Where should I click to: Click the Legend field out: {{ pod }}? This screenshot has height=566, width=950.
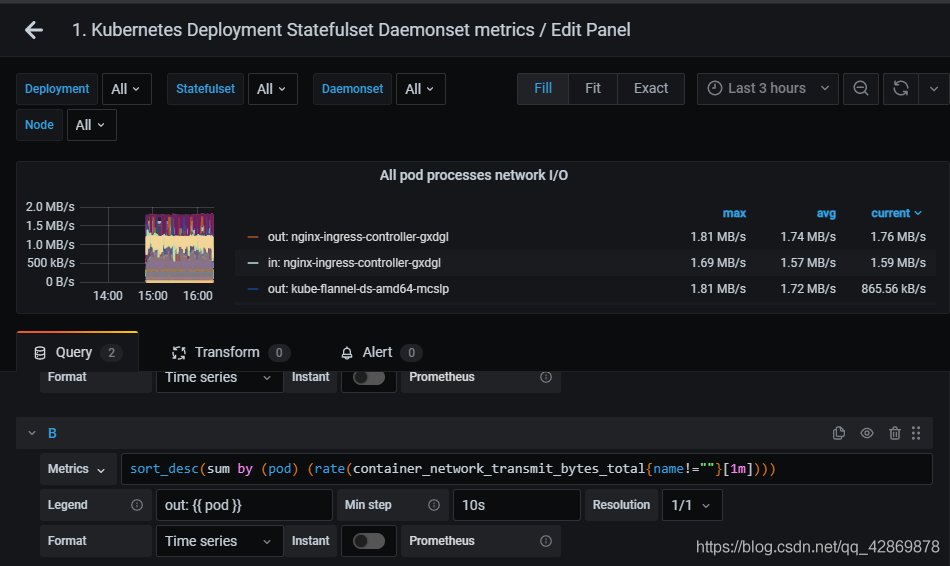click(x=244, y=505)
